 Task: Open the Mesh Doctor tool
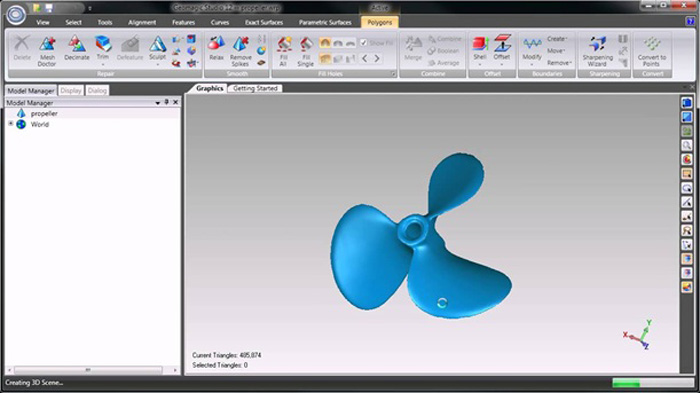47,51
